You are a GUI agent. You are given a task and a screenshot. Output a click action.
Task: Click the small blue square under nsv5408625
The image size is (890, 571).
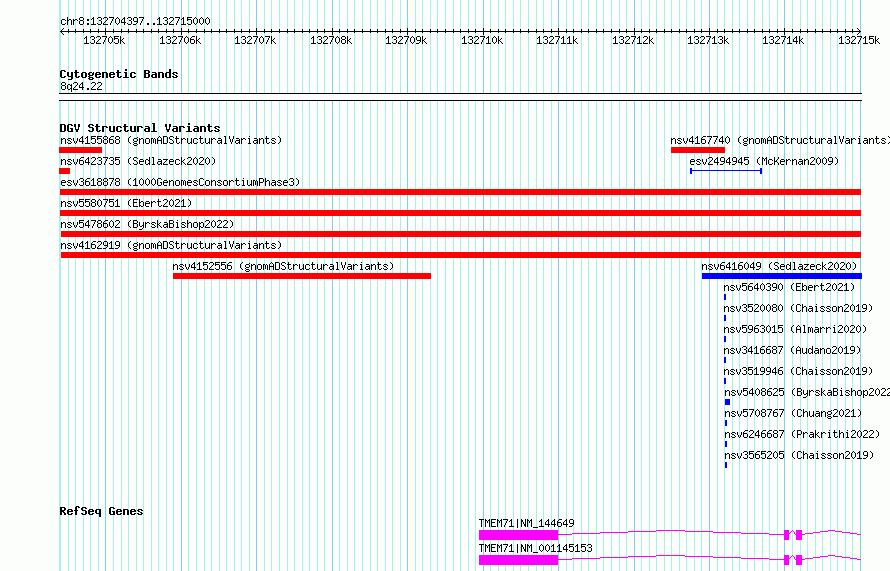pos(728,402)
